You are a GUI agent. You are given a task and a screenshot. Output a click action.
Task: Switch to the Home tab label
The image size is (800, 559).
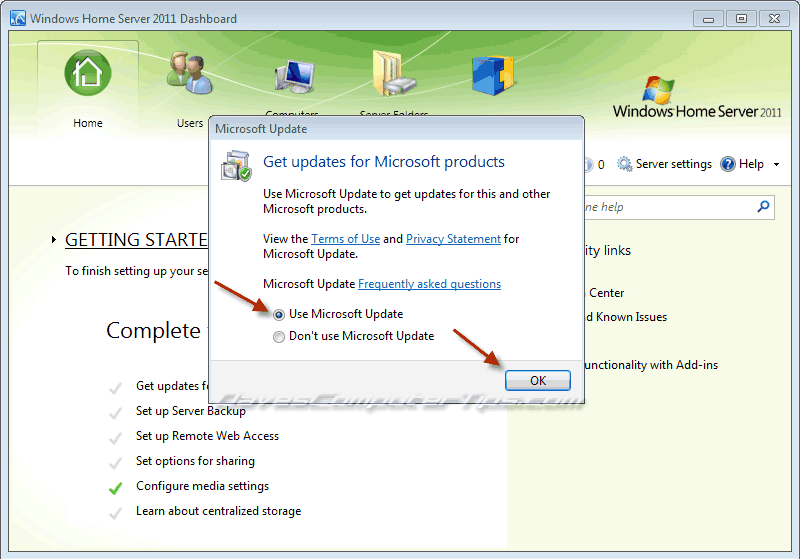(x=88, y=123)
